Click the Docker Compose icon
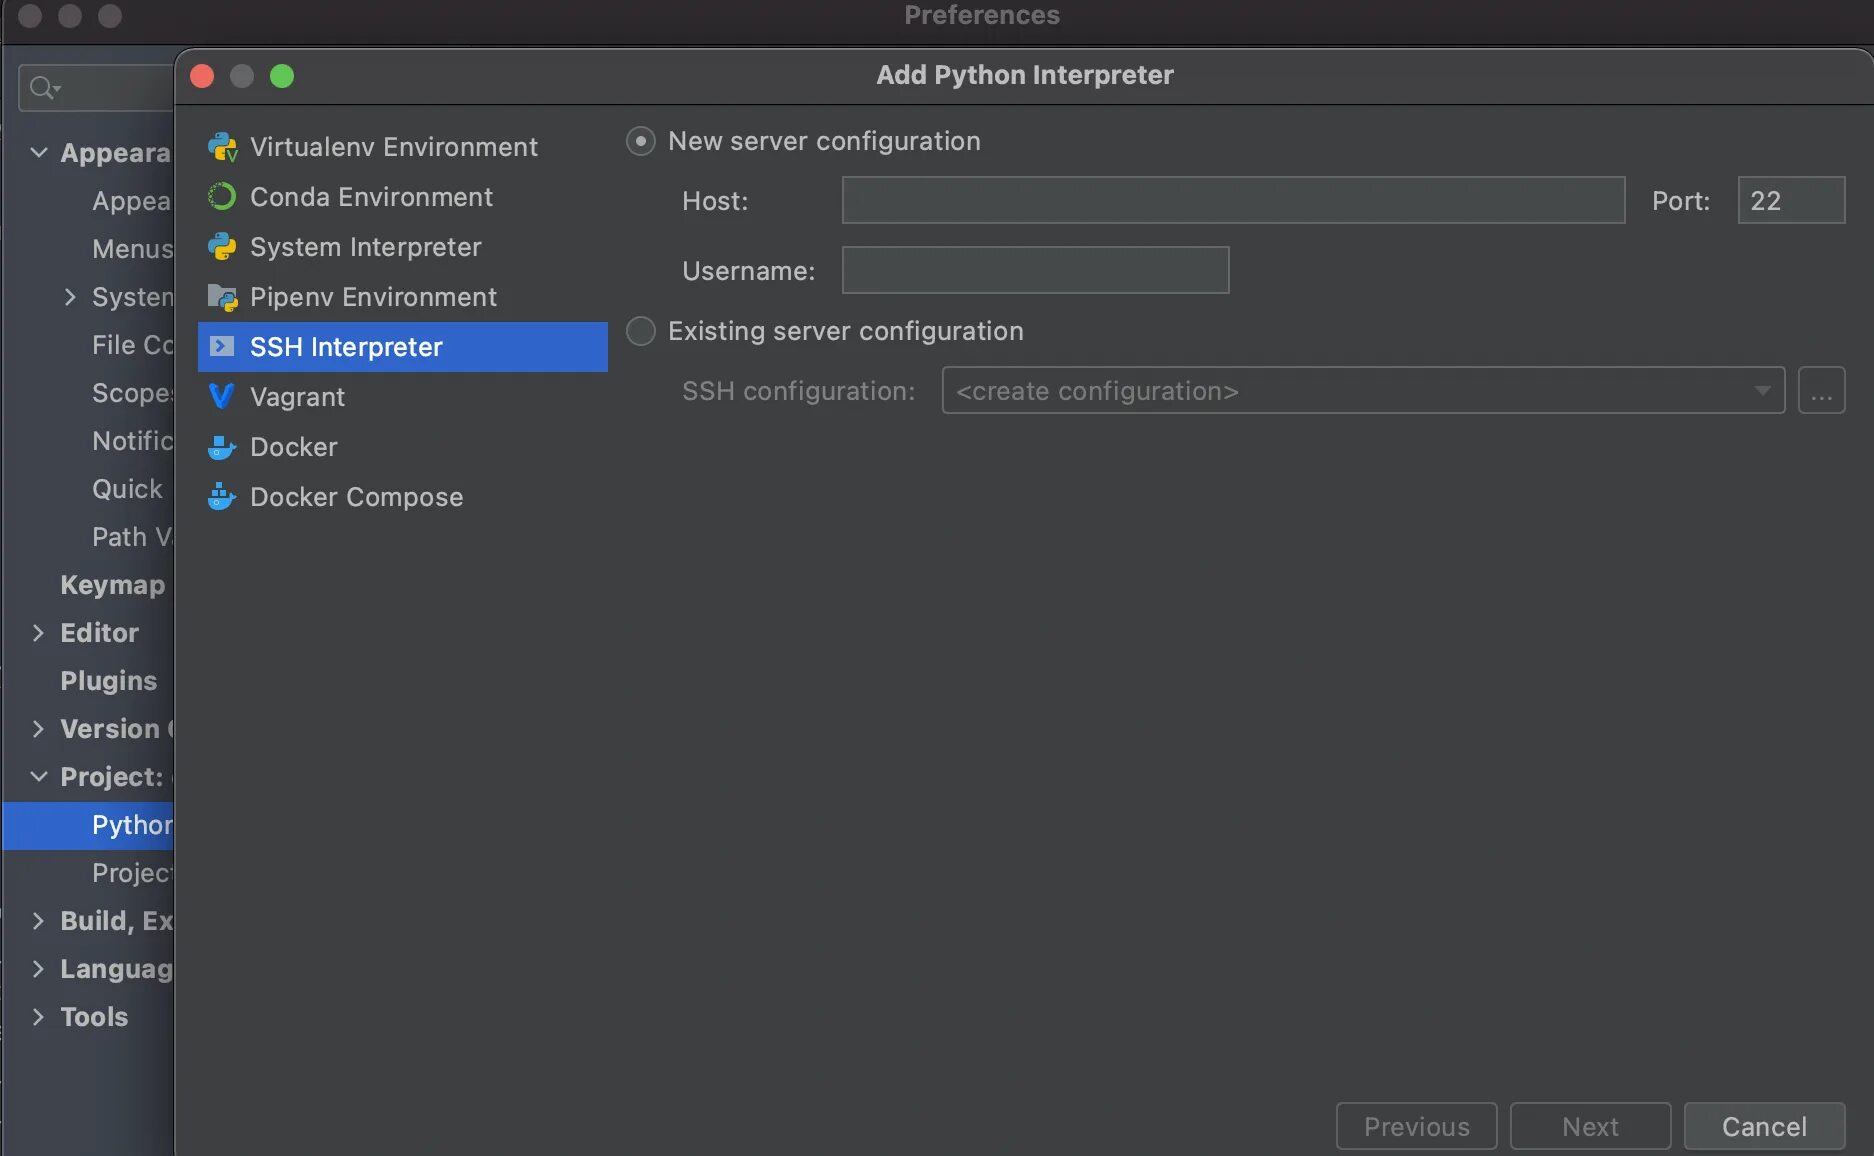 (222, 497)
